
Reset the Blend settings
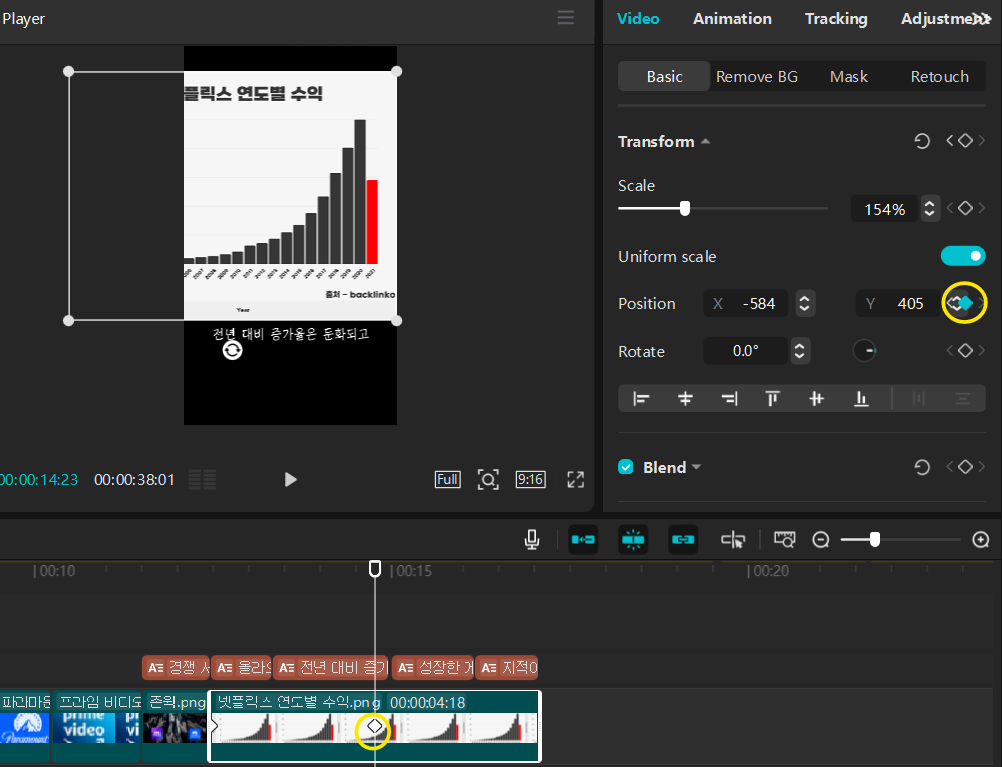point(921,467)
